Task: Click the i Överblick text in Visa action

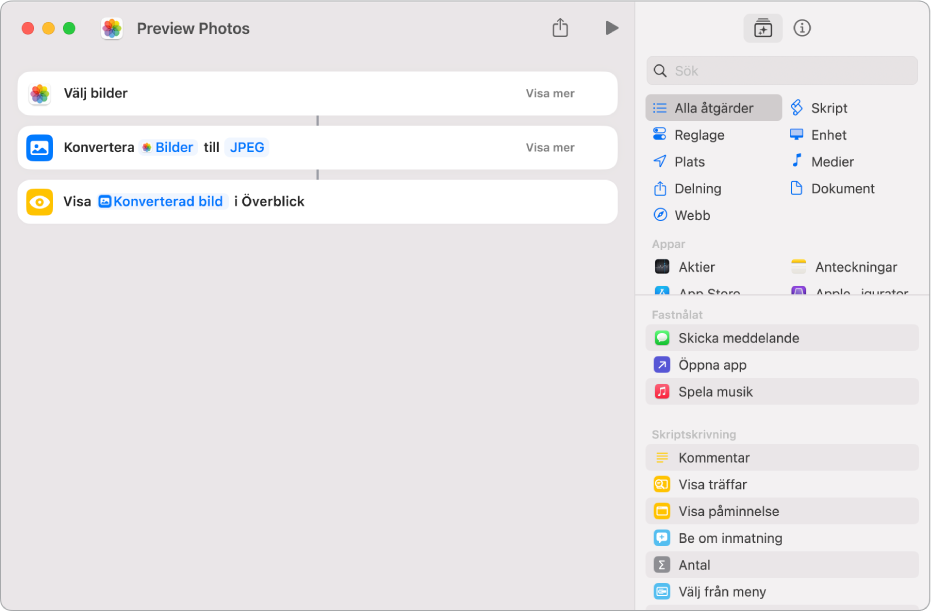Action: 269,201
